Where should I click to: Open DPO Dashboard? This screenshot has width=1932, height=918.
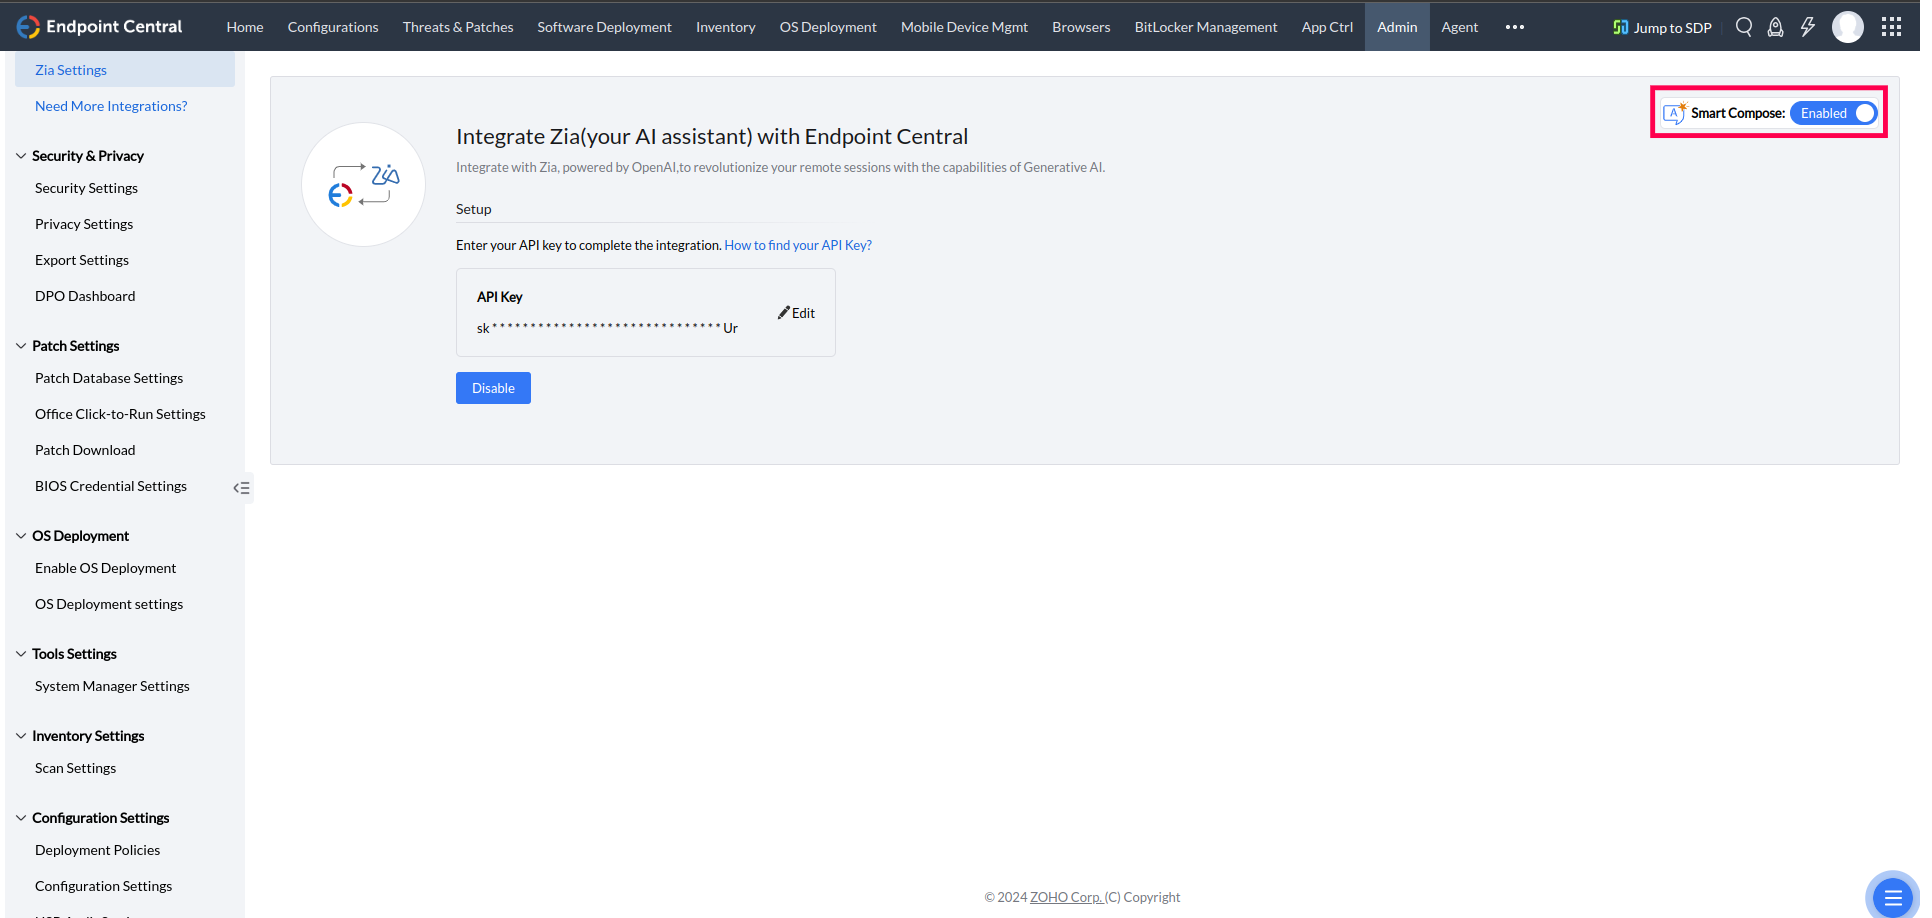(85, 296)
